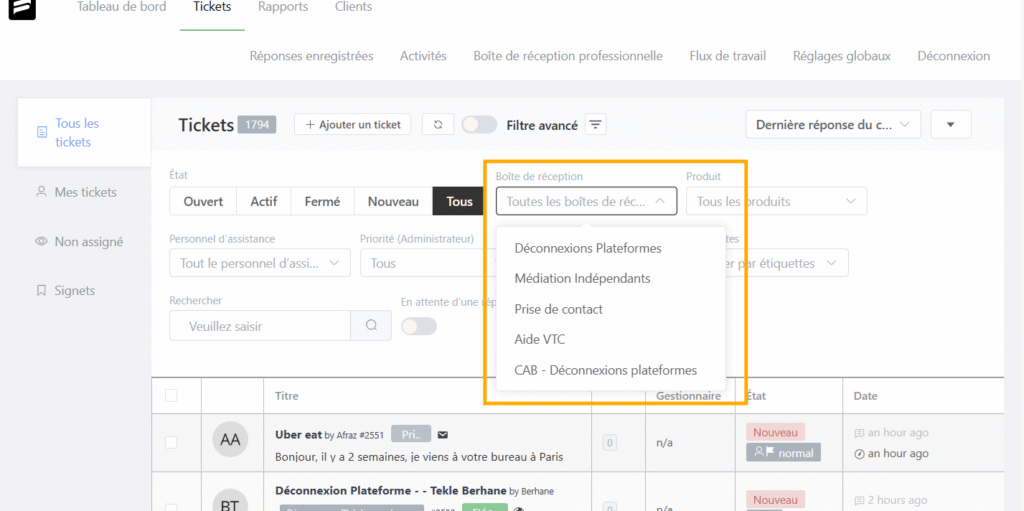Click the Veuillez saisir search field
This screenshot has height=511, width=1024.
260,326
